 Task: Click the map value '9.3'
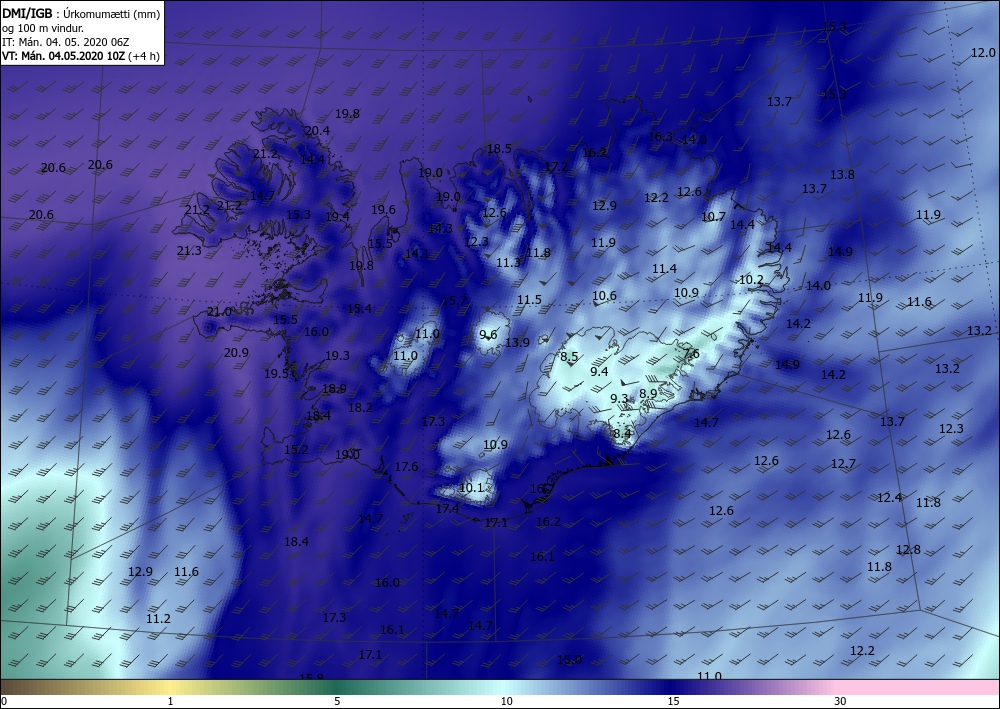pos(619,398)
